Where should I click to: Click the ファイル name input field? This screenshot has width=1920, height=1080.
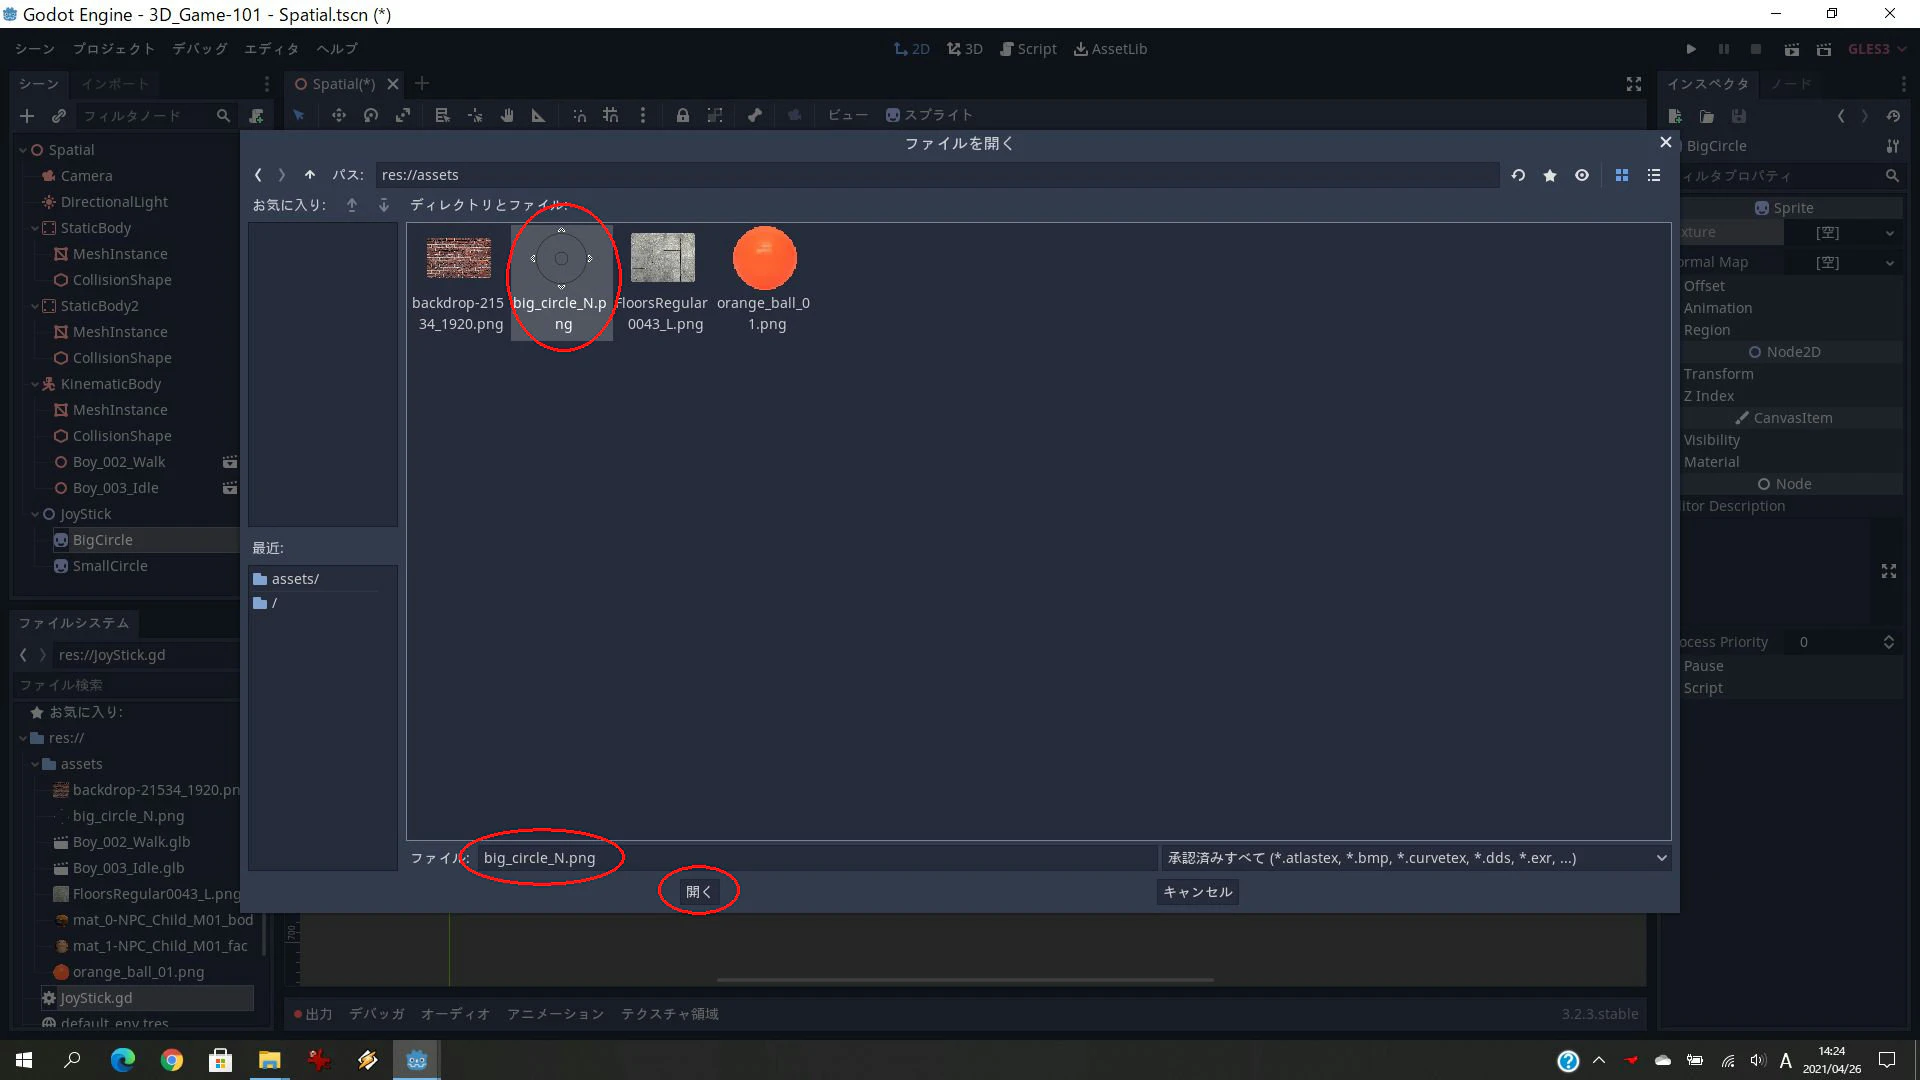815,858
